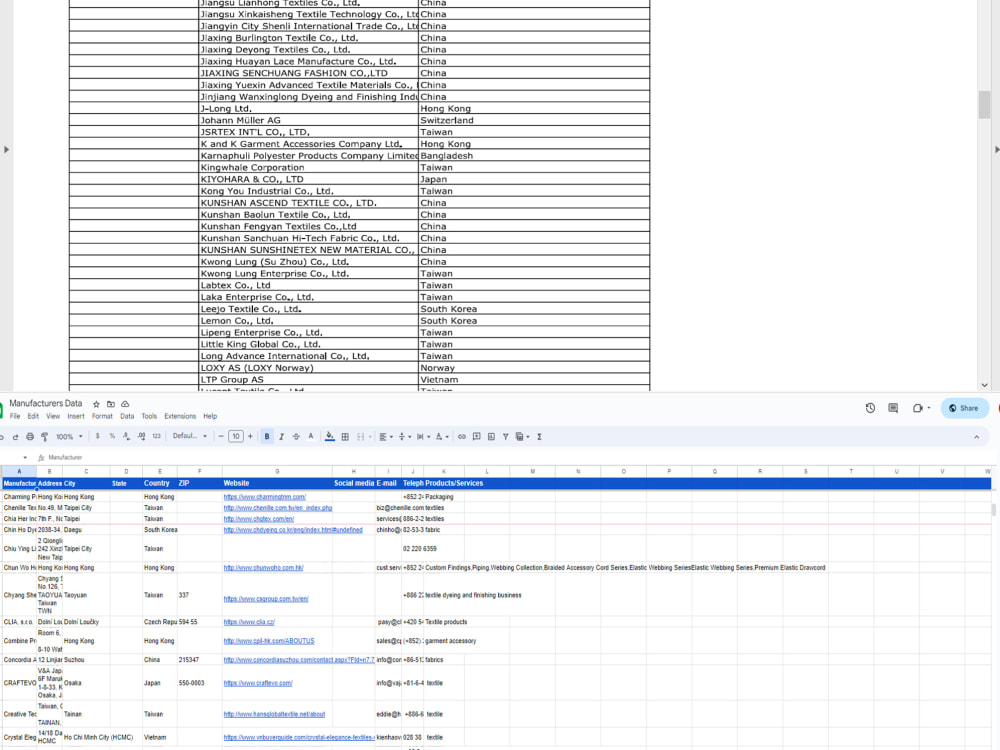Open the Extensions menu
The height and width of the screenshot is (750, 1000).
tap(180, 416)
